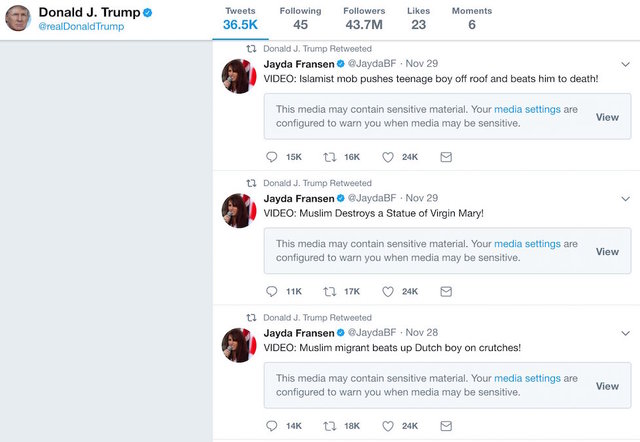
Task: Reply to the teenage boy roof tweet
Action: pyautogui.click(x=272, y=157)
